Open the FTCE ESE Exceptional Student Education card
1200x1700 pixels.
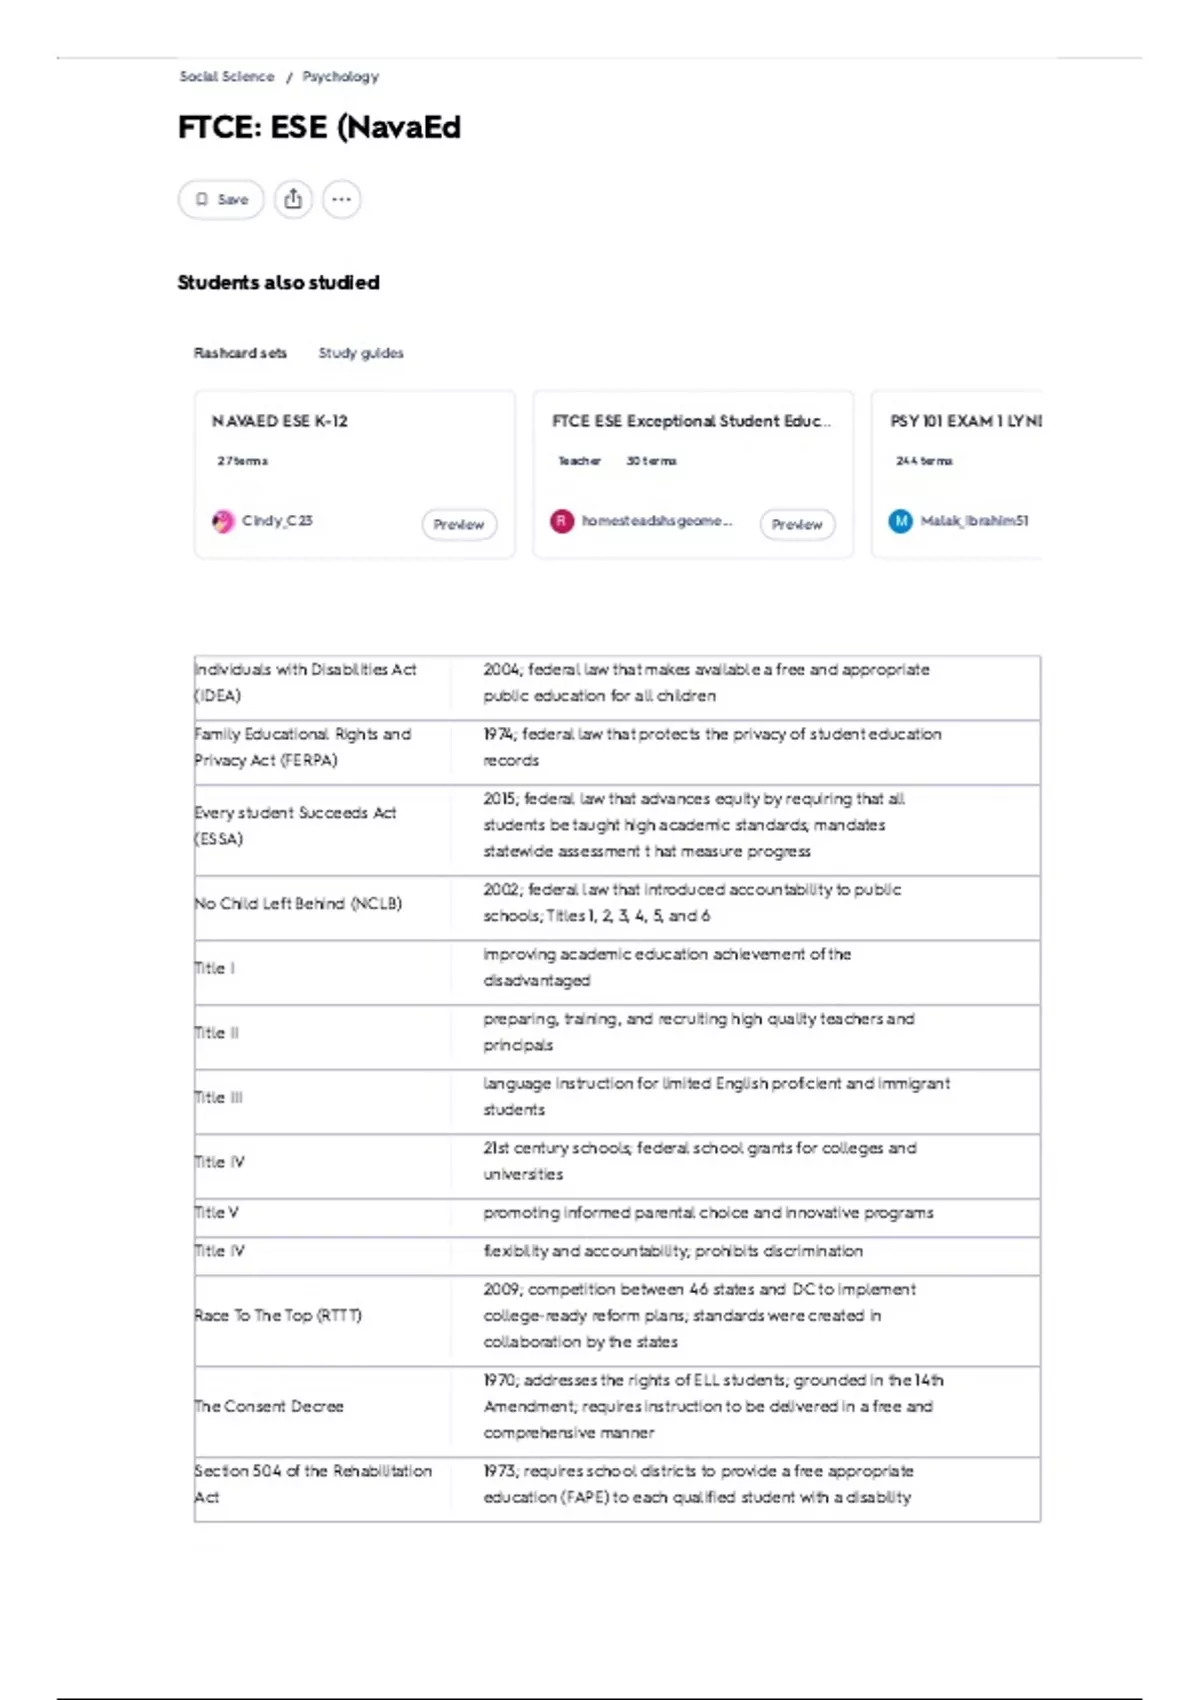tap(693, 474)
